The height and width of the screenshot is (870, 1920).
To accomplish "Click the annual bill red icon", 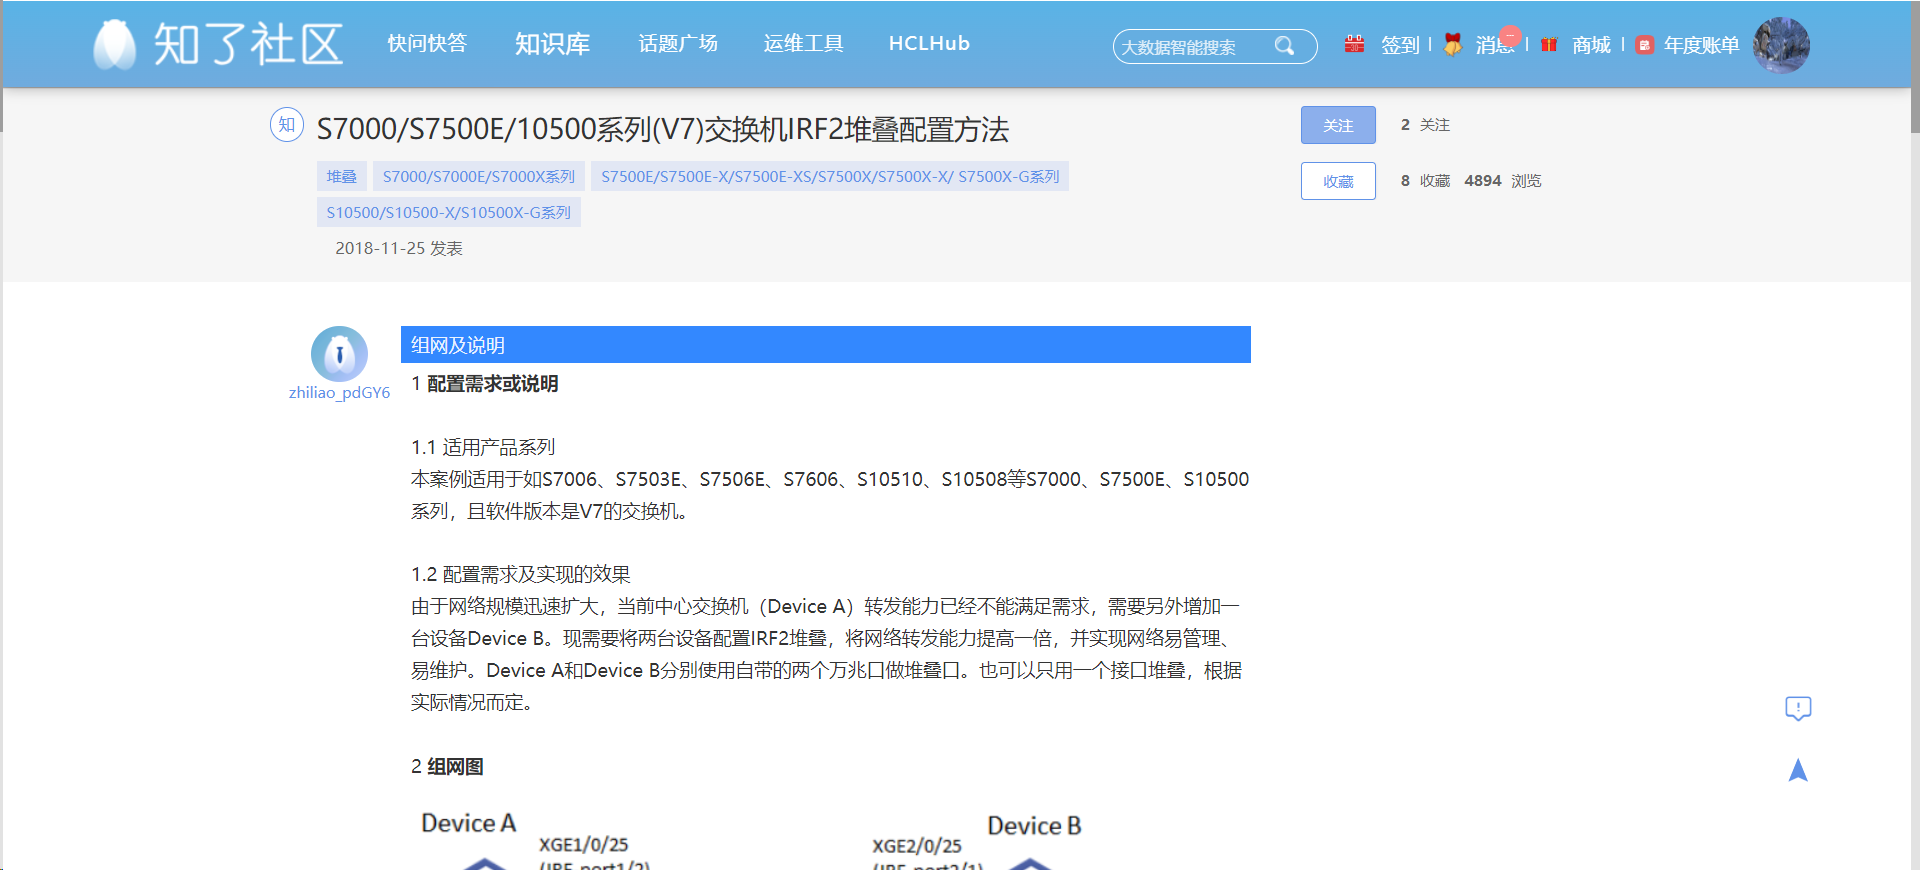I will (x=1644, y=45).
